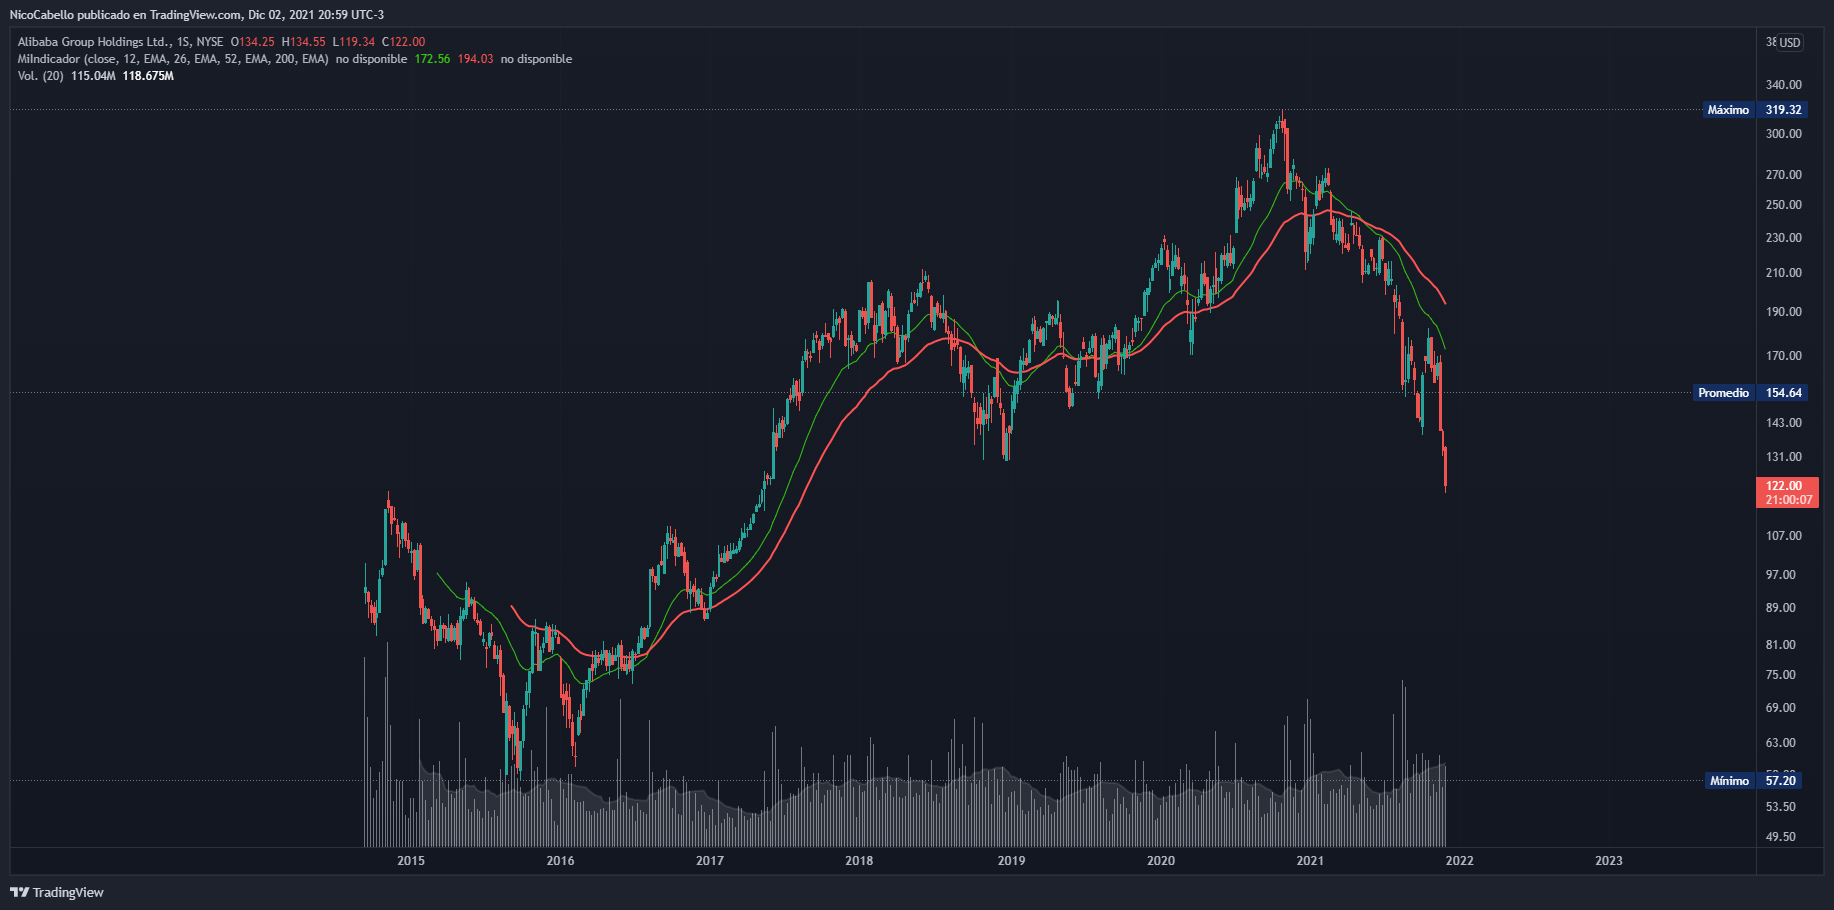Click the red EMA value 194.03

tap(475, 59)
